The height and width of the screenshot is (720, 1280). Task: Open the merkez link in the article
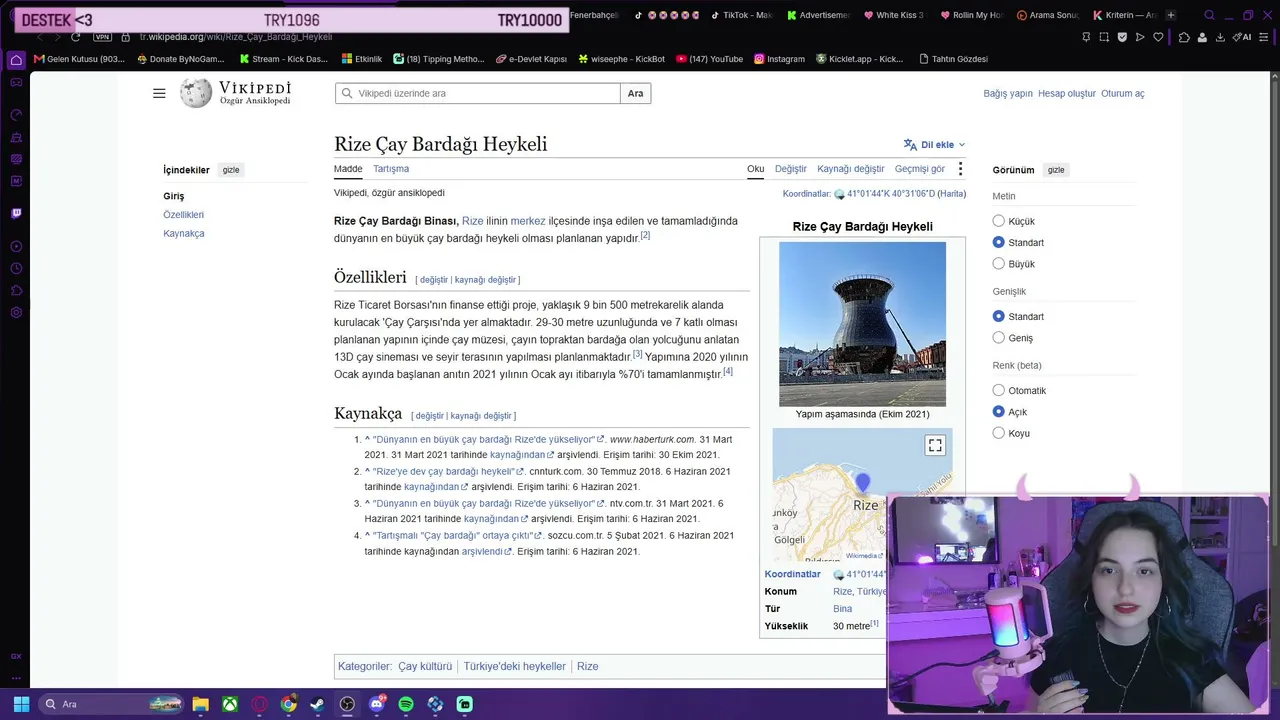[x=528, y=221]
